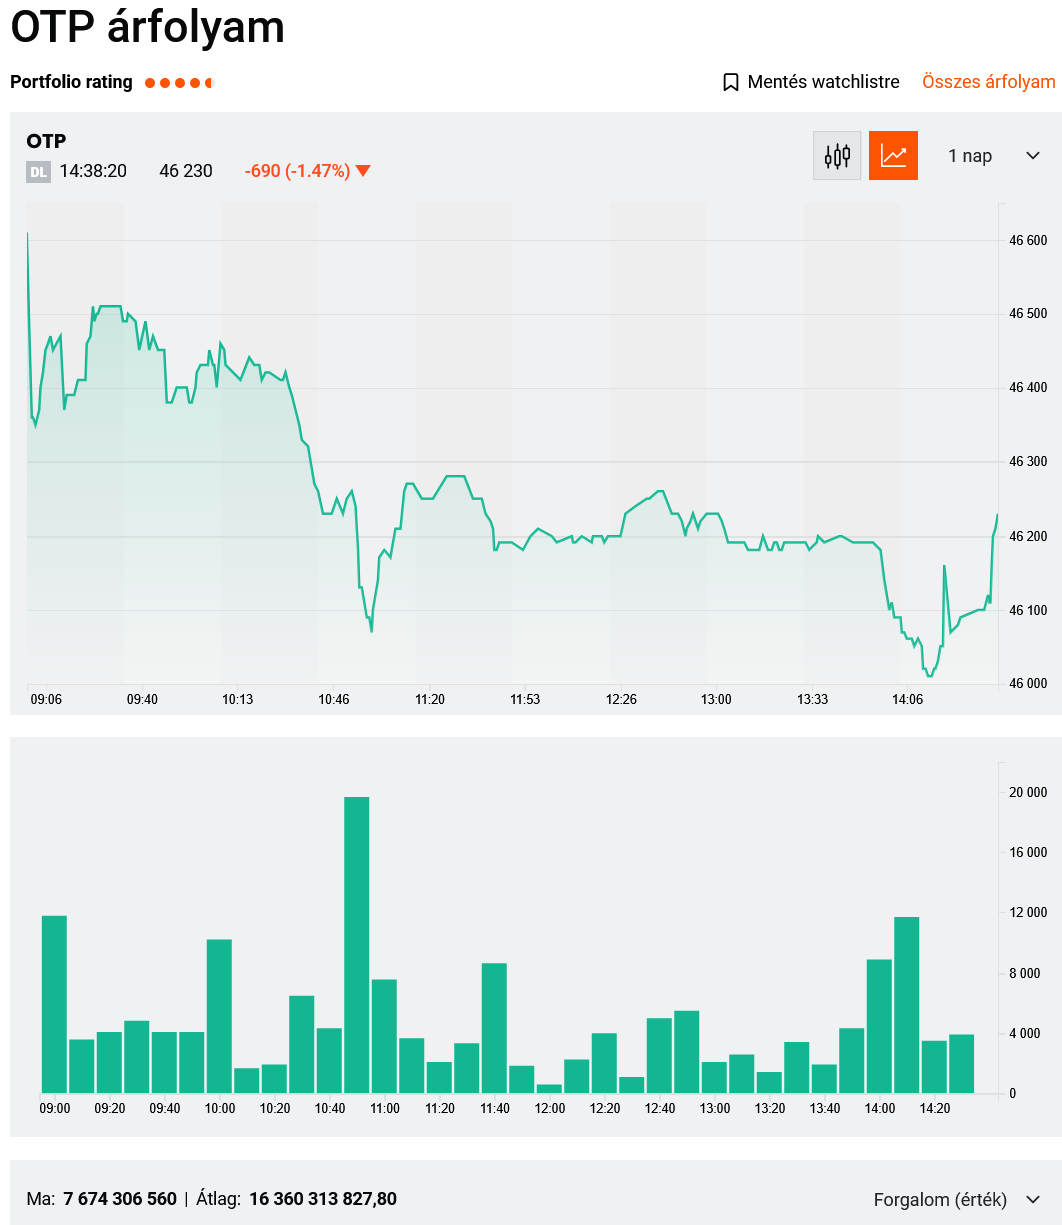Click today's turnover value 7 674 306 560

(x=120, y=1199)
